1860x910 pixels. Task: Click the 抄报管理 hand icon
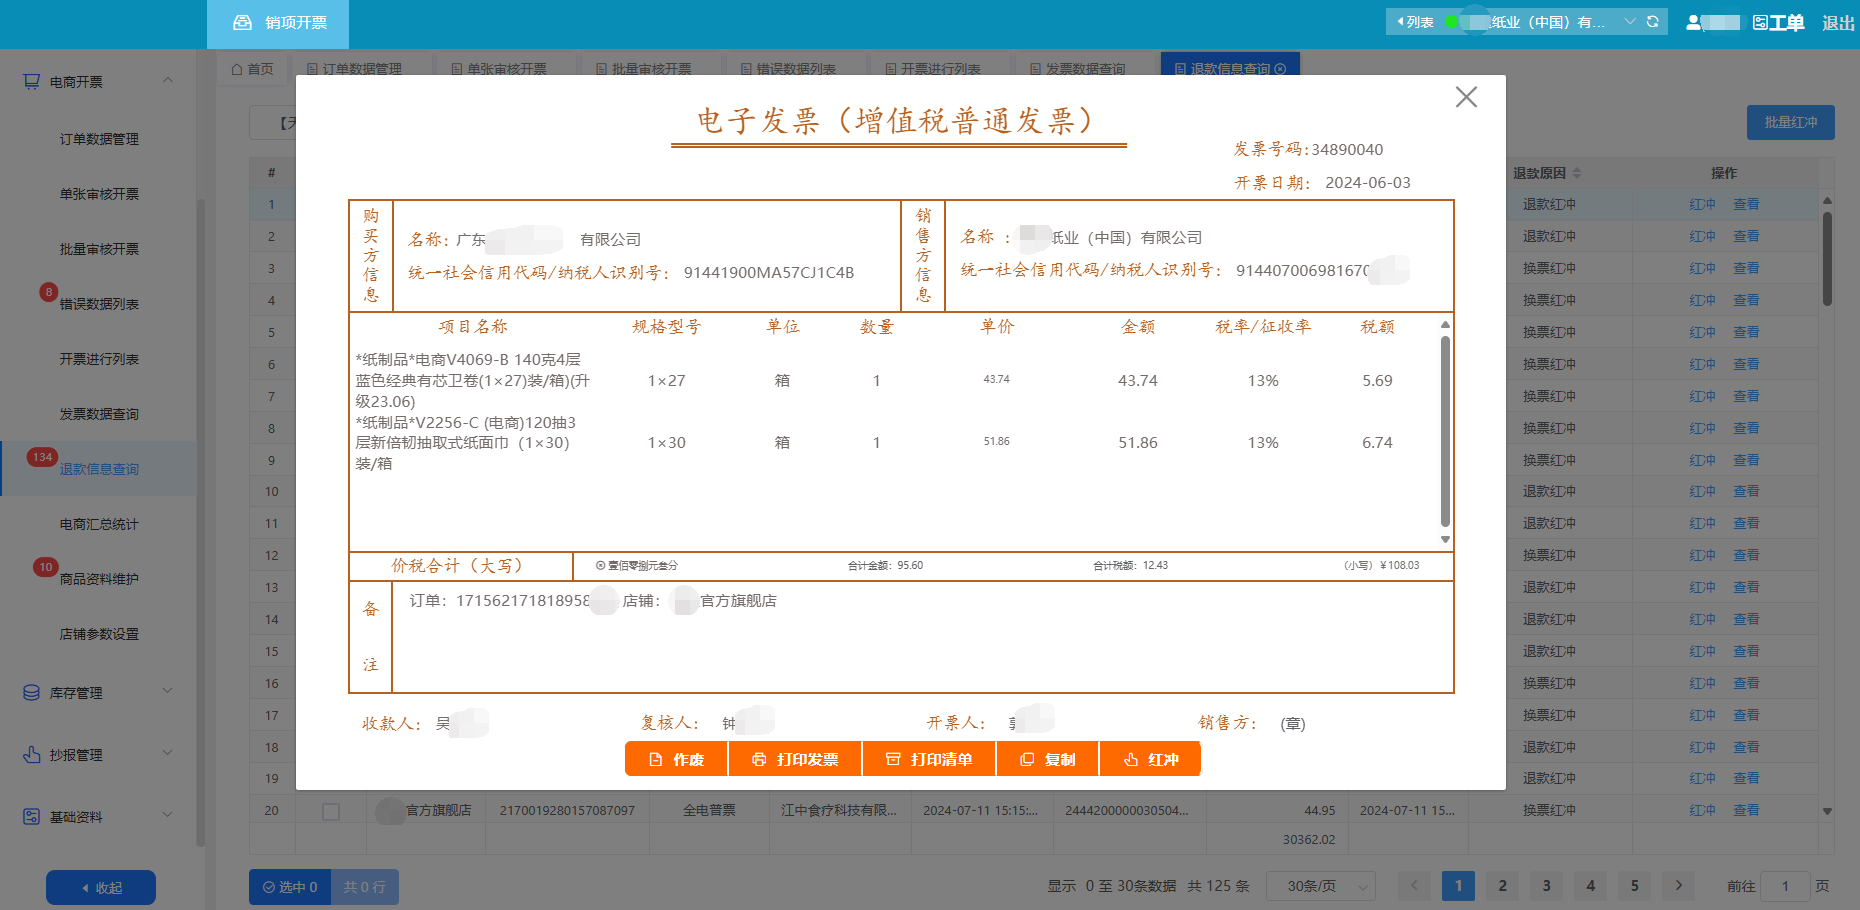click(32, 755)
